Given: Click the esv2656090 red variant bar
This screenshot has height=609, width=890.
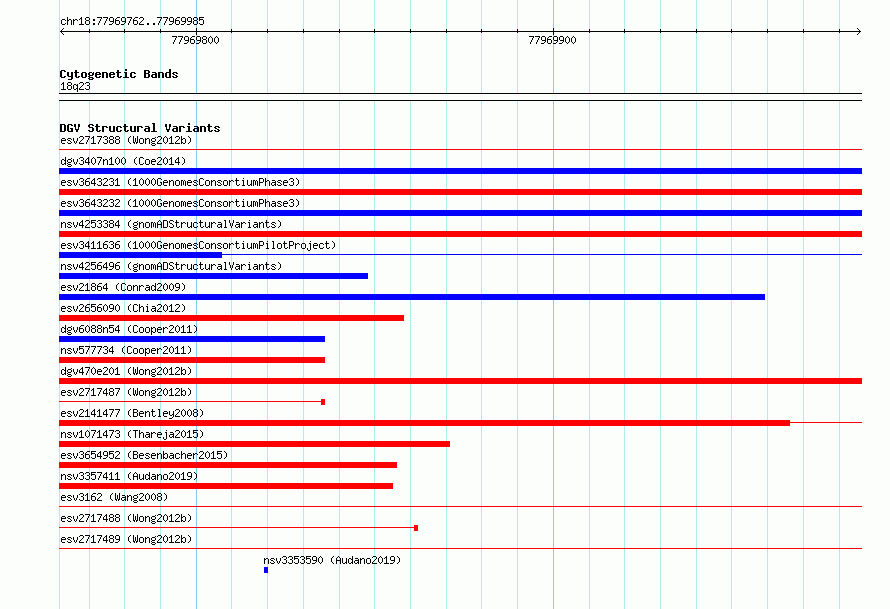Looking at the screenshot, I should tap(232, 318).
